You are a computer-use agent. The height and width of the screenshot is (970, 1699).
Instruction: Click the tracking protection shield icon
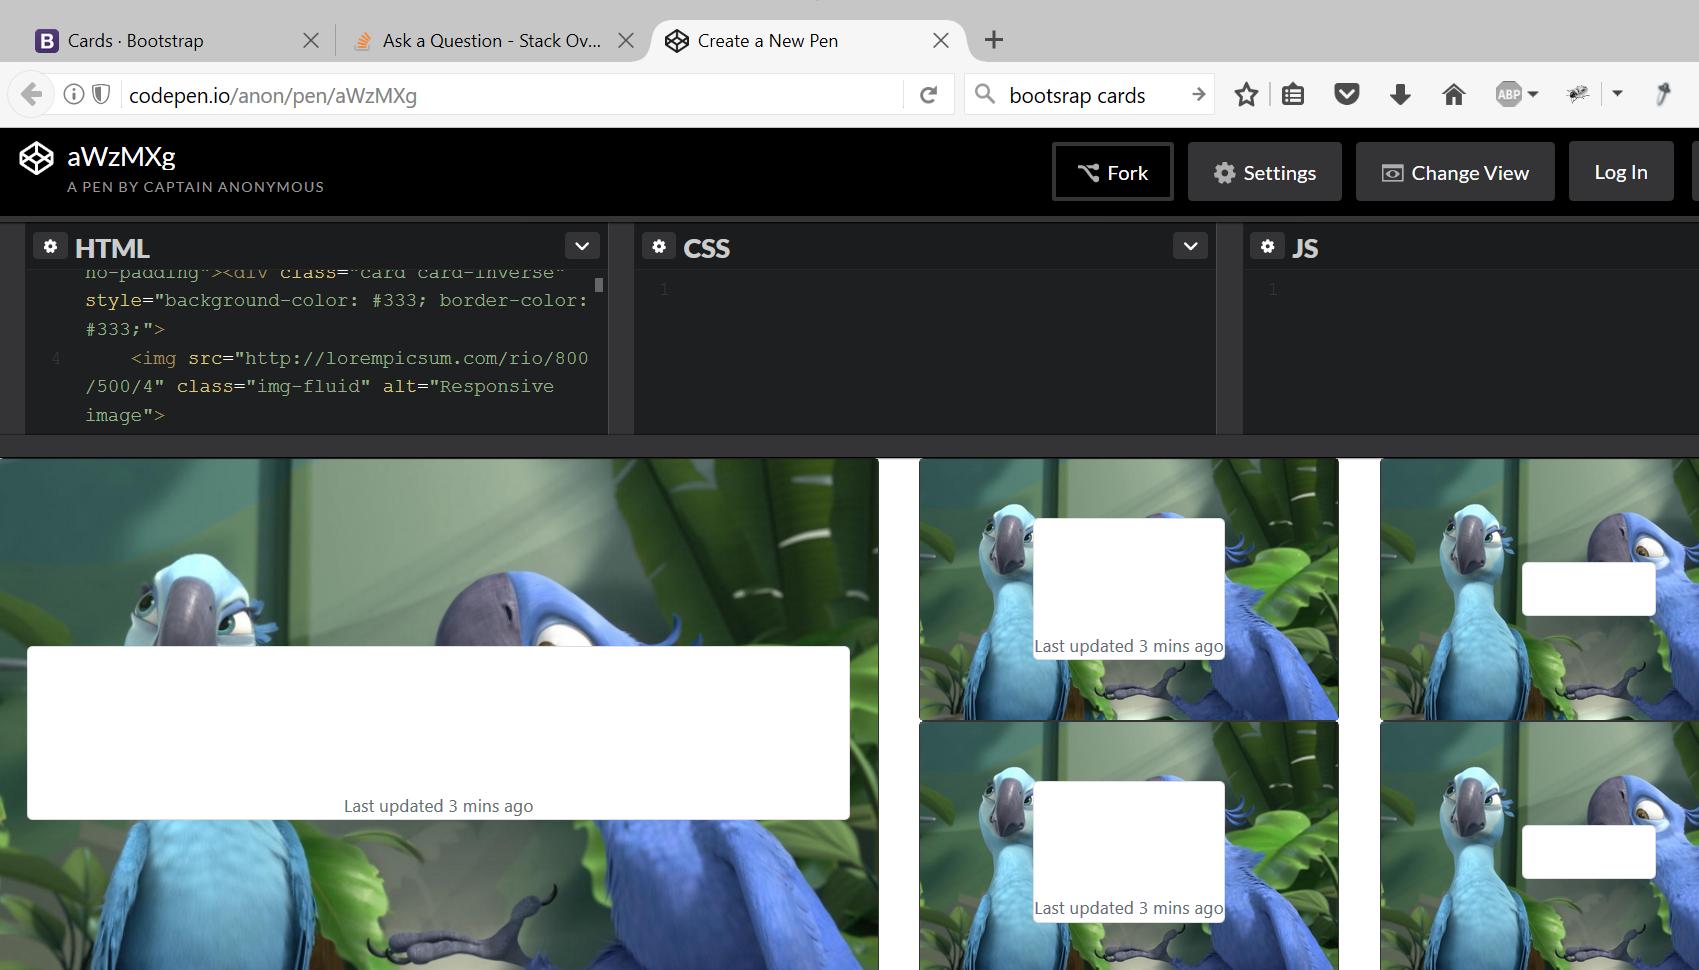click(101, 95)
